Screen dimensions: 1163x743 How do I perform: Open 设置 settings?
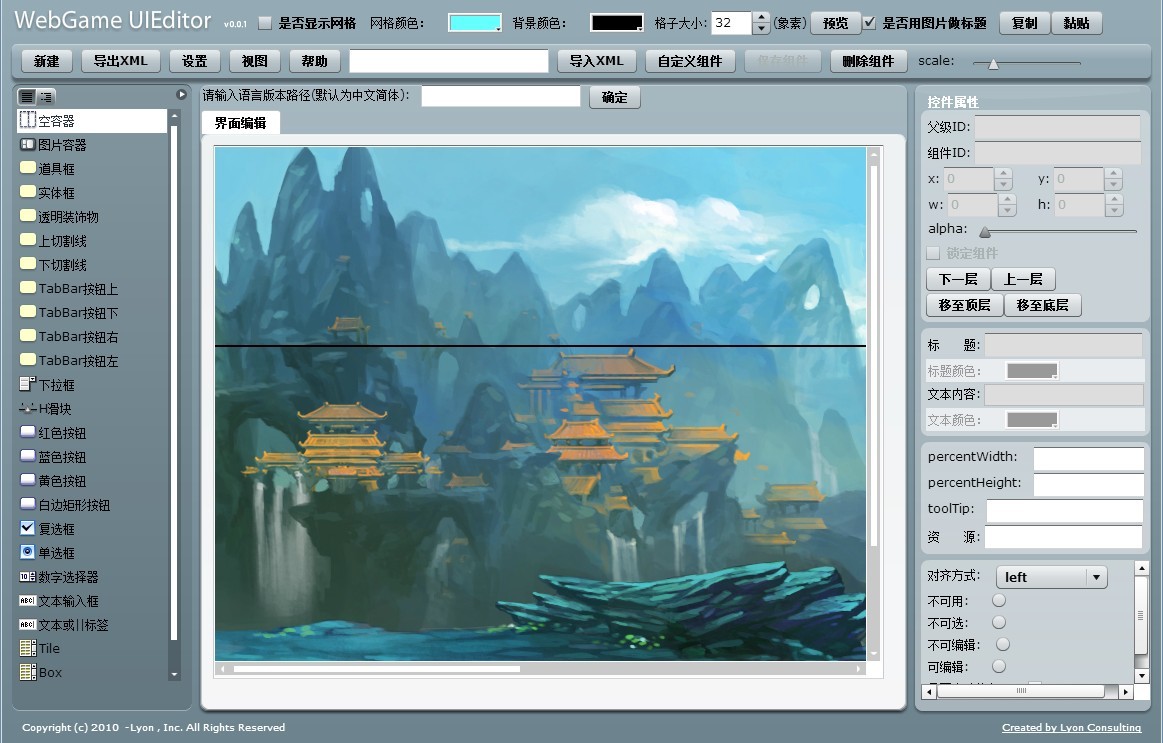tap(194, 61)
